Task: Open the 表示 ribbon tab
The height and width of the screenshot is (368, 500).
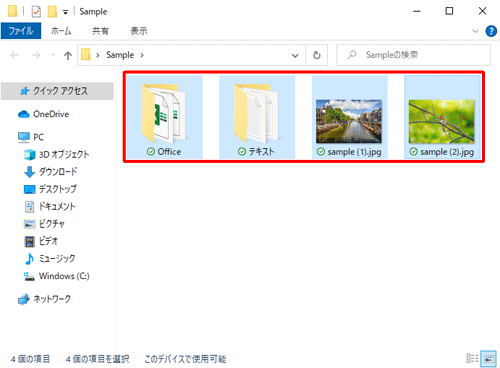Action: pyautogui.click(x=139, y=31)
